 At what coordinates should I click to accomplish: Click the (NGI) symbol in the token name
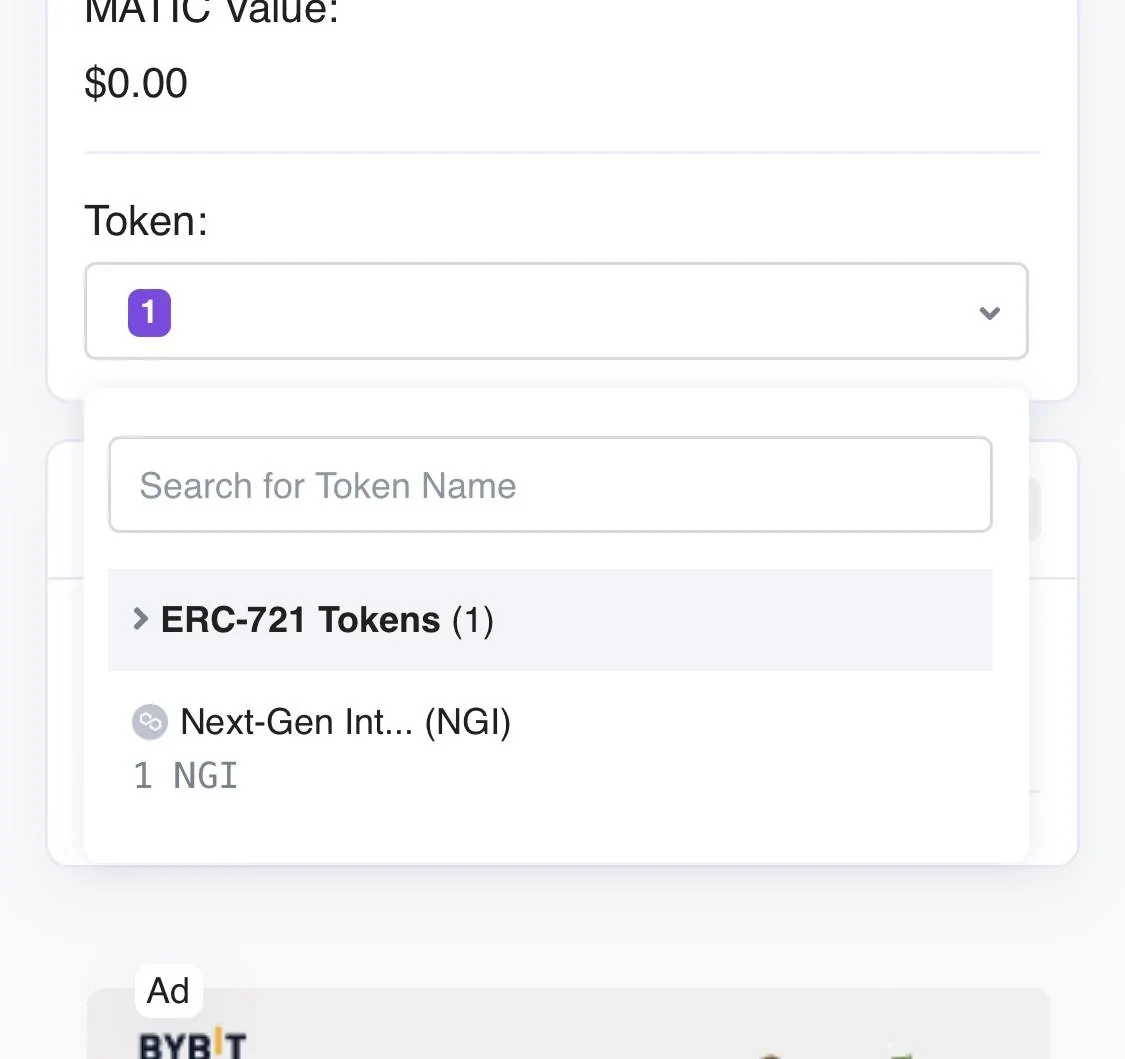[x=468, y=722]
